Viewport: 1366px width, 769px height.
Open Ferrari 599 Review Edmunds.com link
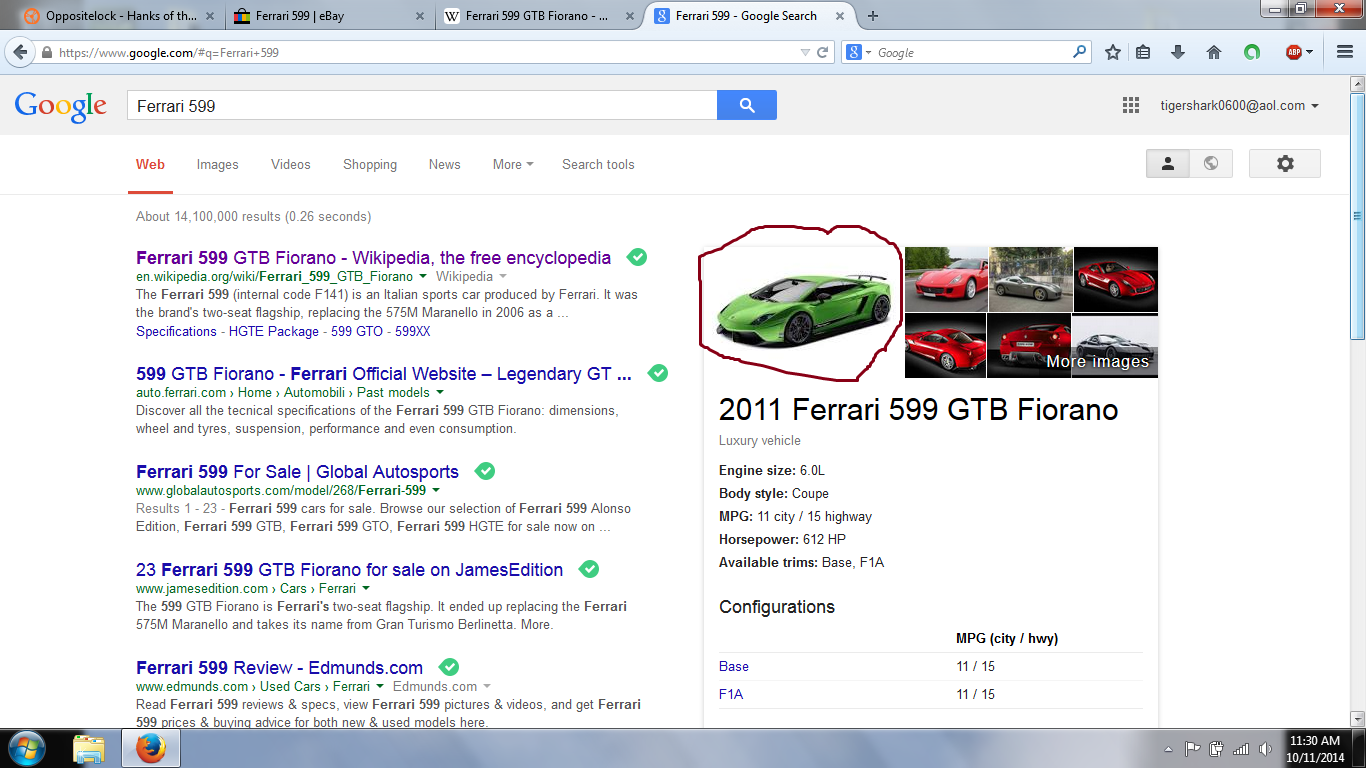[x=279, y=667]
